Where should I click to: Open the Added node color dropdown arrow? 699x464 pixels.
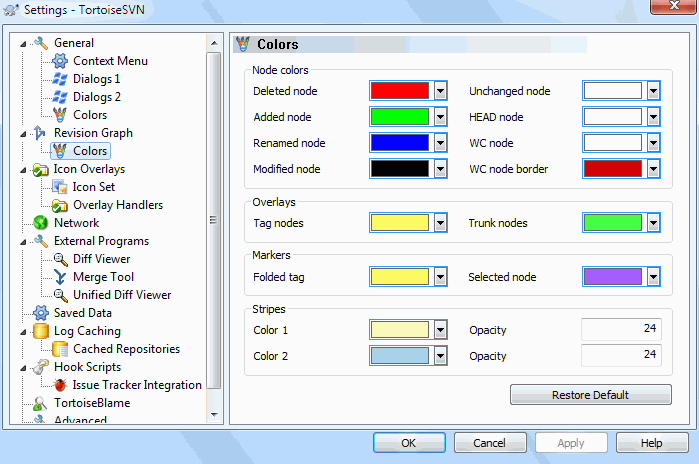440,117
